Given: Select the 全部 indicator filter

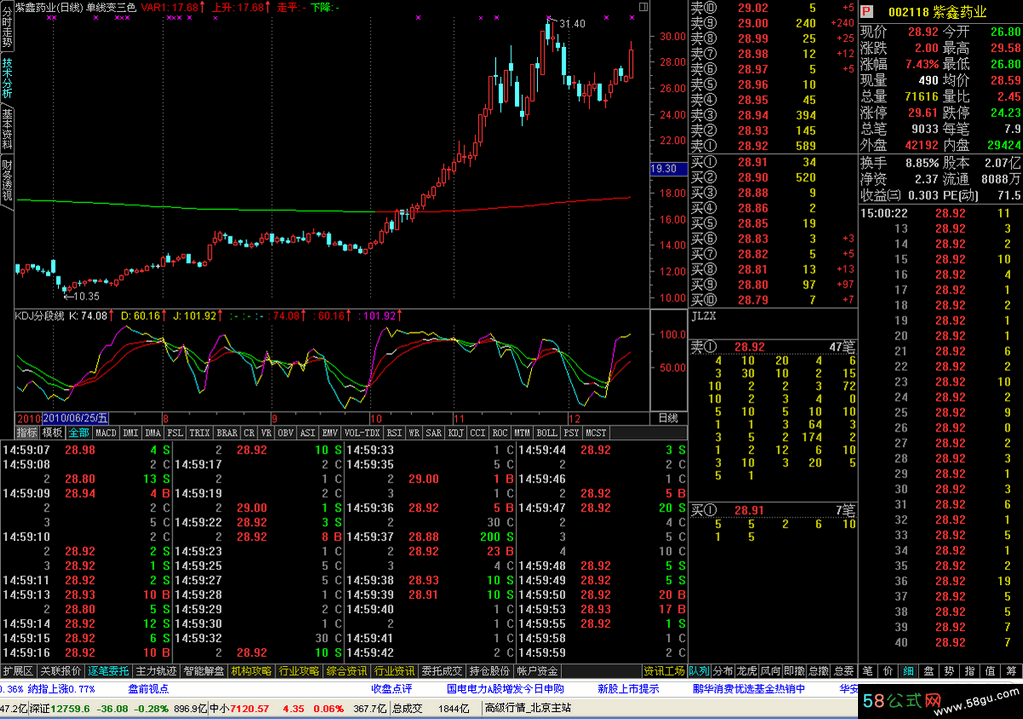Looking at the screenshot, I should tap(78, 433).
